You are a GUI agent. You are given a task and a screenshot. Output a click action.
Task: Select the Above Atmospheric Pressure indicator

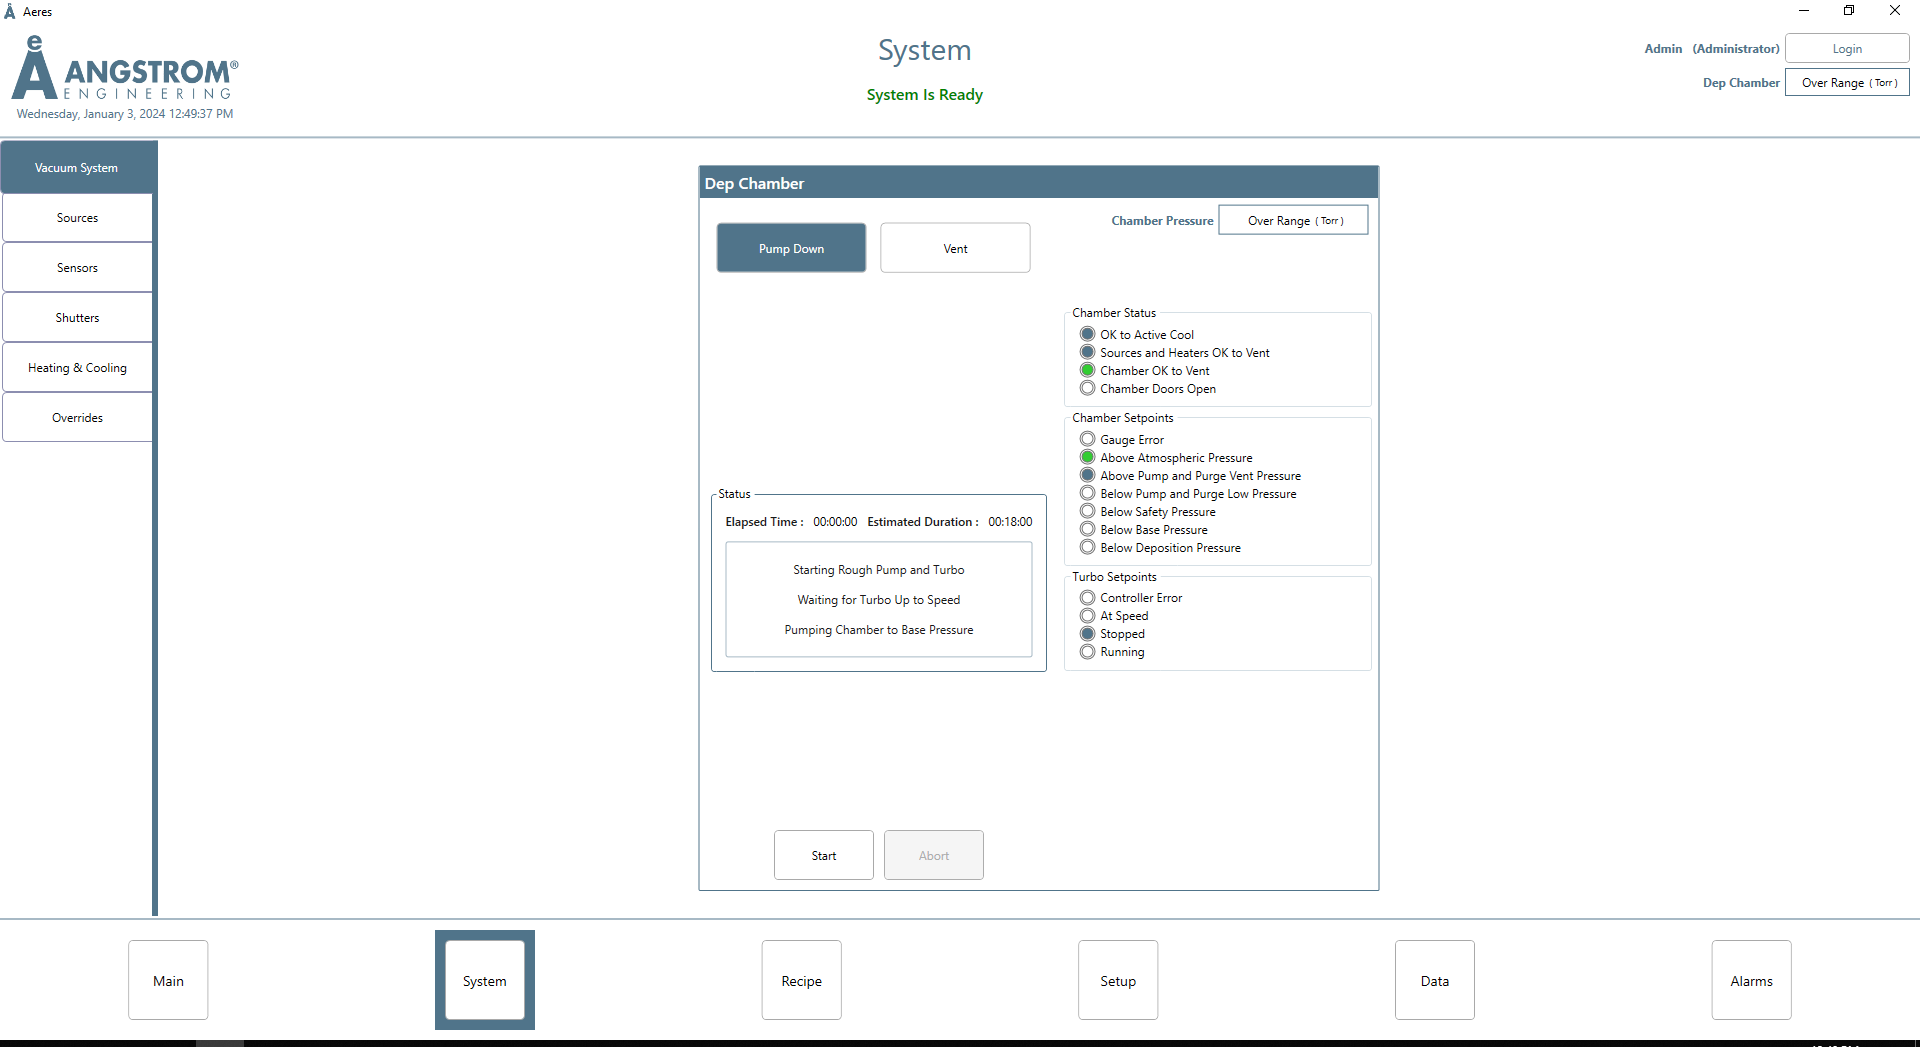tap(1087, 458)
